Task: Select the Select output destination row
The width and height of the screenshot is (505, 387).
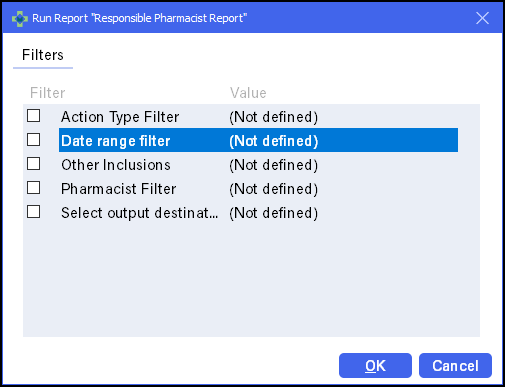Action: (x=258, y=213)
